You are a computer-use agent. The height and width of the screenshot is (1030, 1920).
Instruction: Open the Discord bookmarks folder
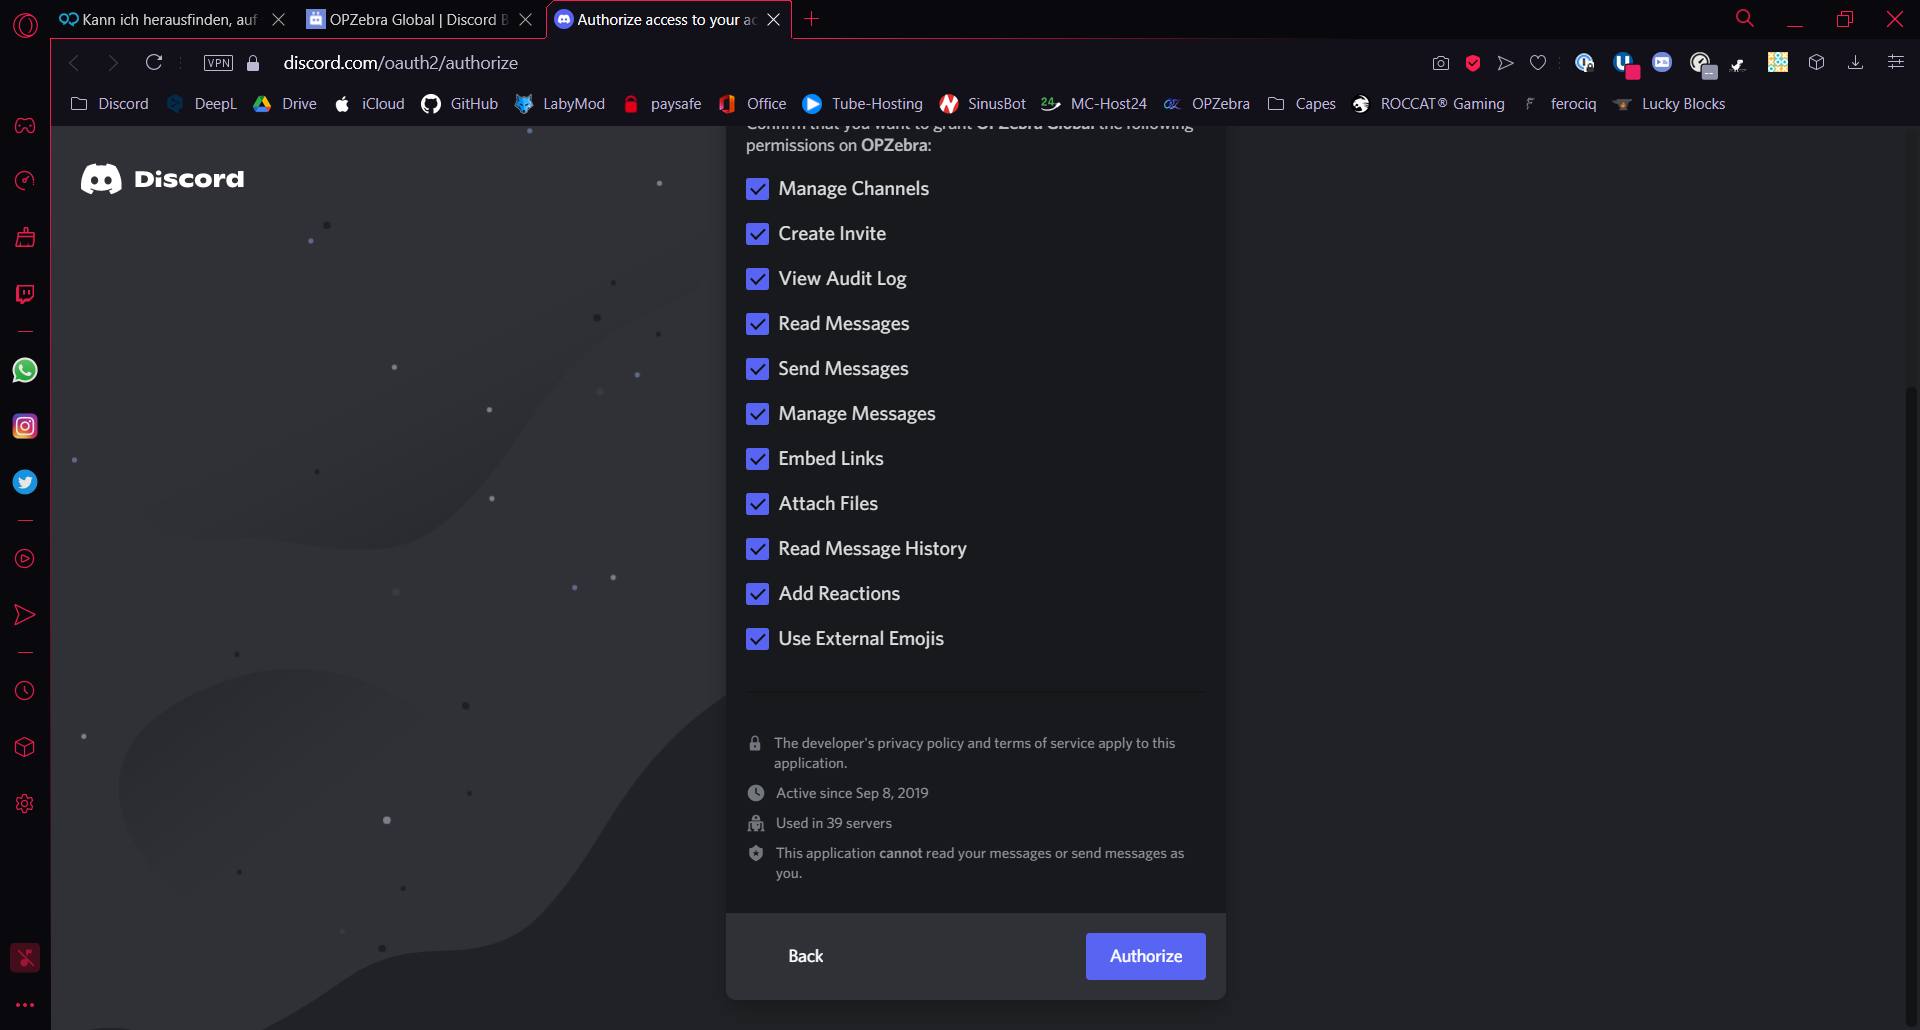[x=110, y=104]
